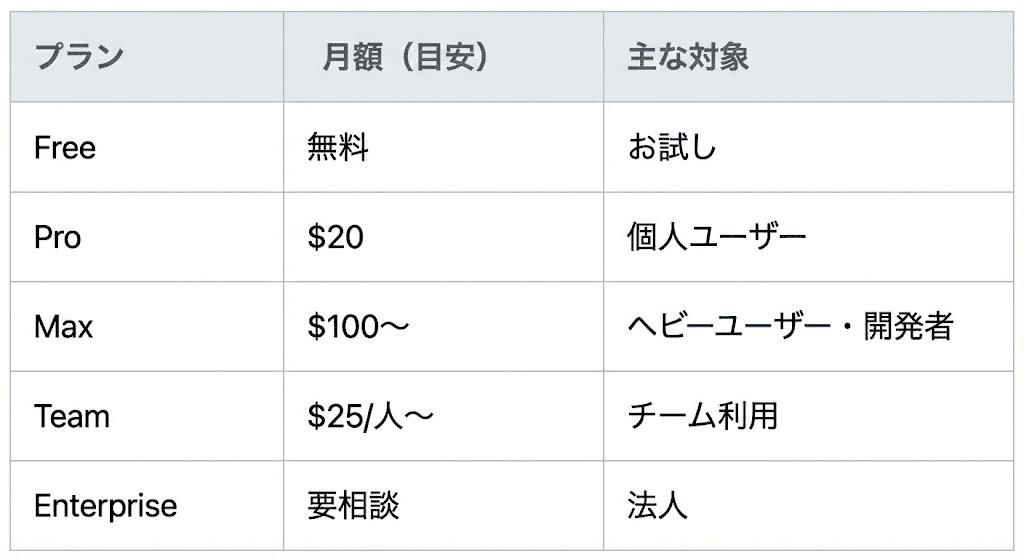
Task: Click the 開発者 text in Max row
Action: pyautogui.click(x=908, y=327)
